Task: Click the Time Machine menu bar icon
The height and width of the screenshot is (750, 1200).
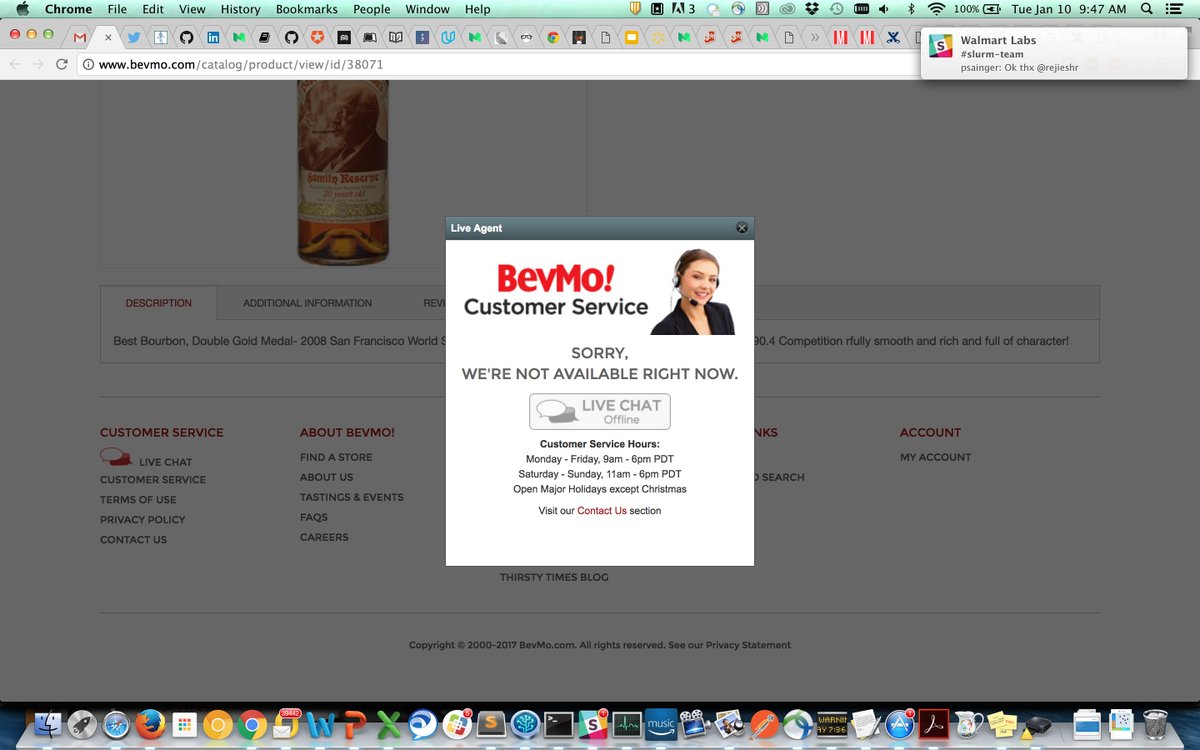Action: (836, 9)
